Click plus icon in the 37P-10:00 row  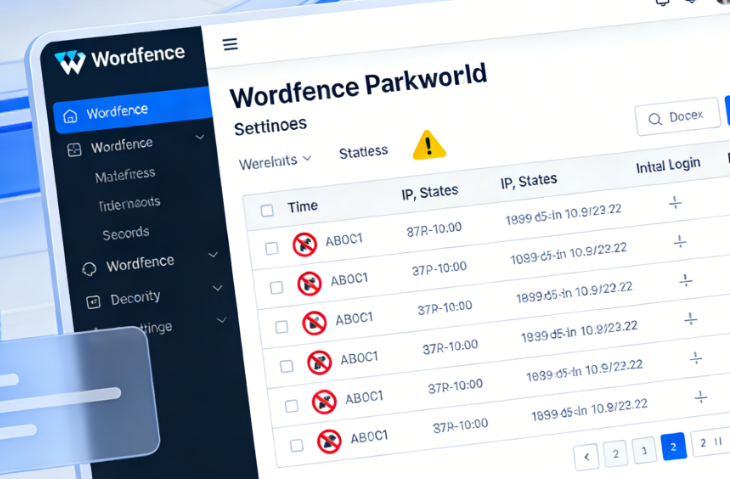tap(680, 242)
